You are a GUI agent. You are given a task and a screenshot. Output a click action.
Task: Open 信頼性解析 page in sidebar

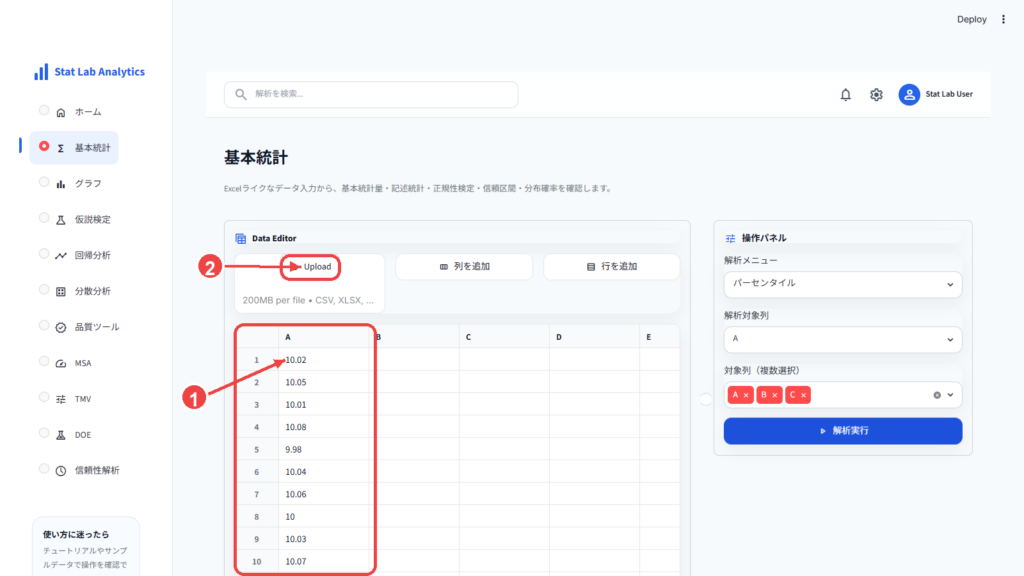pos(97,470)
